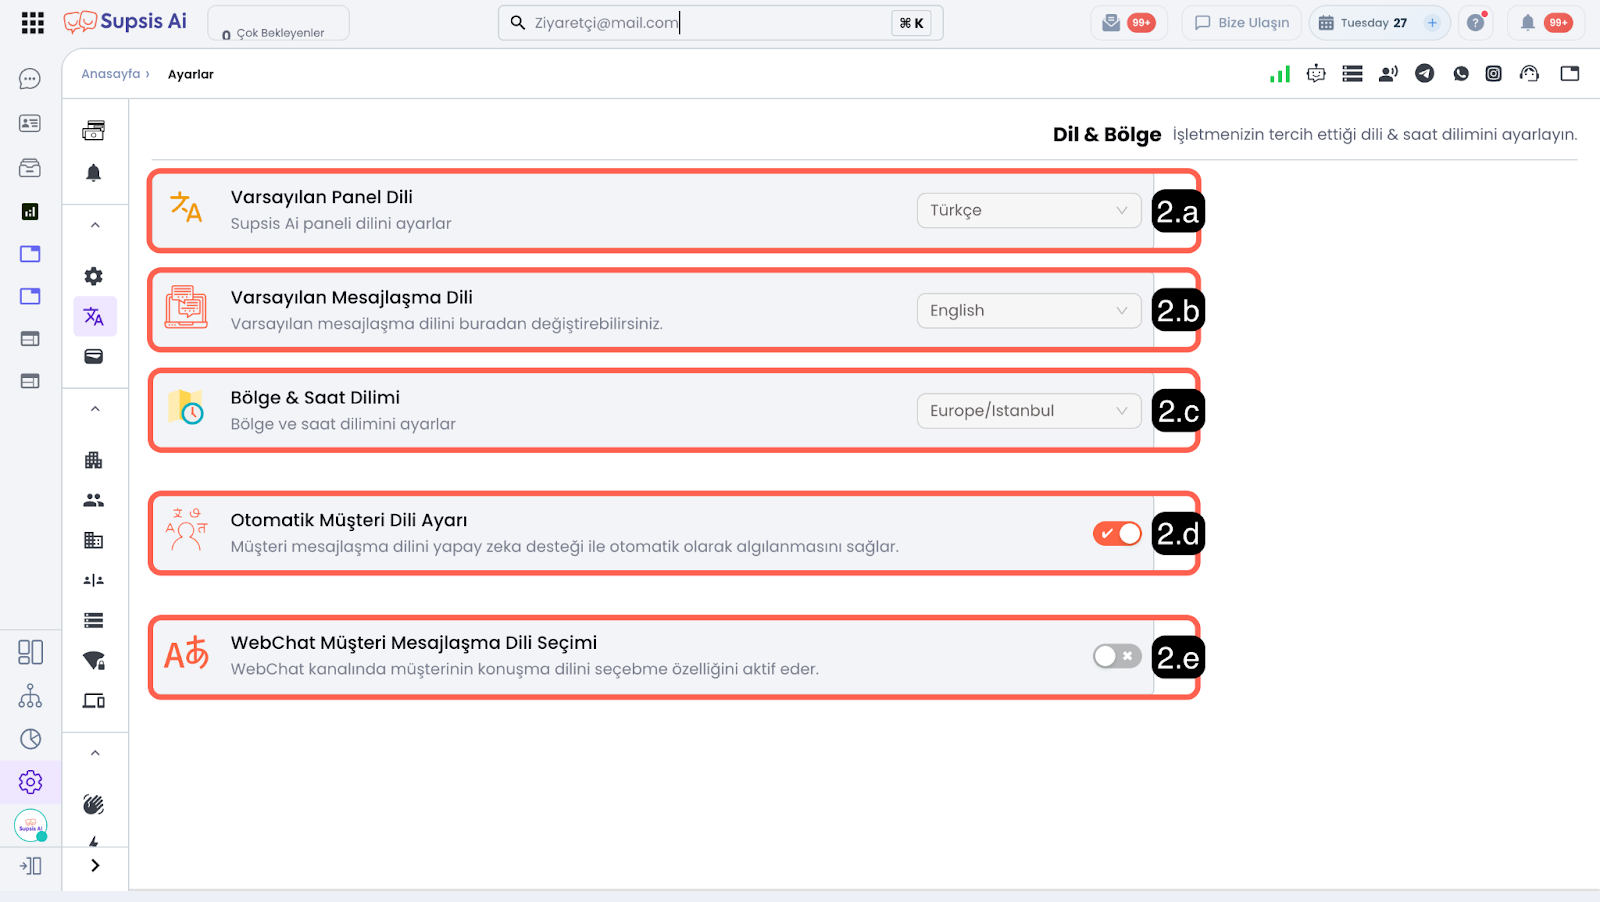Open the Instagram channel icon
Image resolution: width=1600 pixels, height=902 pixels.
pyautogui.click(x=1493, y=73)
